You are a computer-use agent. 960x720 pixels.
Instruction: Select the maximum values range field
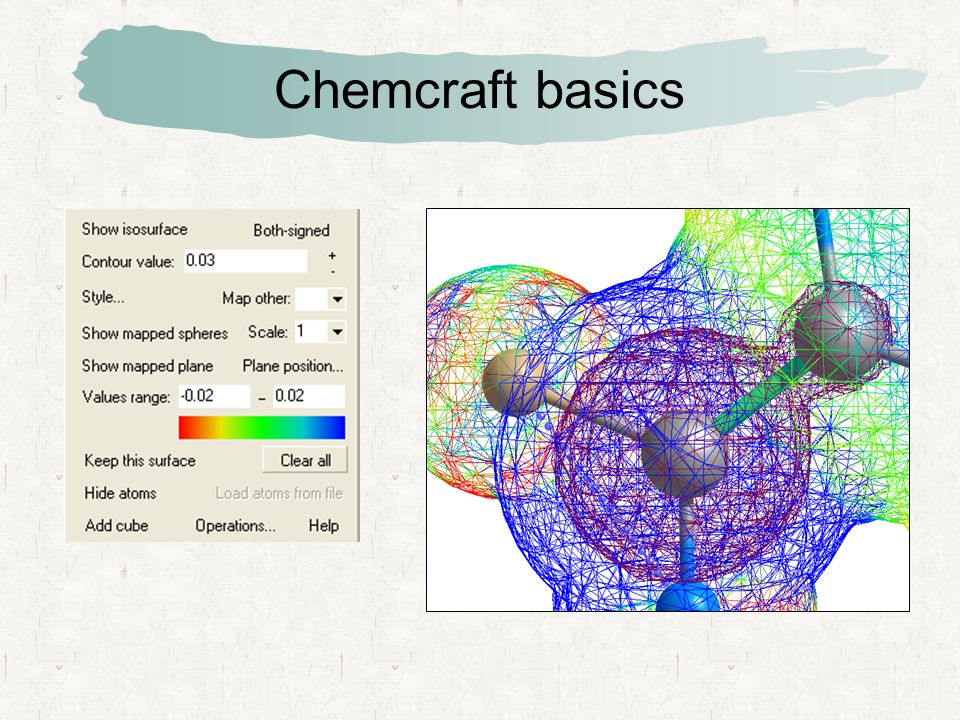click(x=309, y=396)
